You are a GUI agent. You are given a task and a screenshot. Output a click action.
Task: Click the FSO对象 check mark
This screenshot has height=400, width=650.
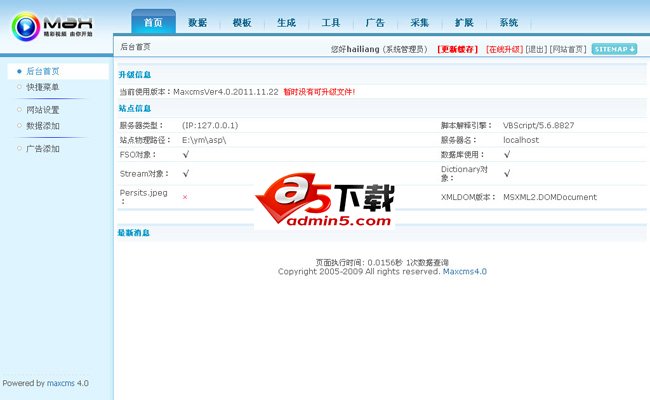point(186,155)
